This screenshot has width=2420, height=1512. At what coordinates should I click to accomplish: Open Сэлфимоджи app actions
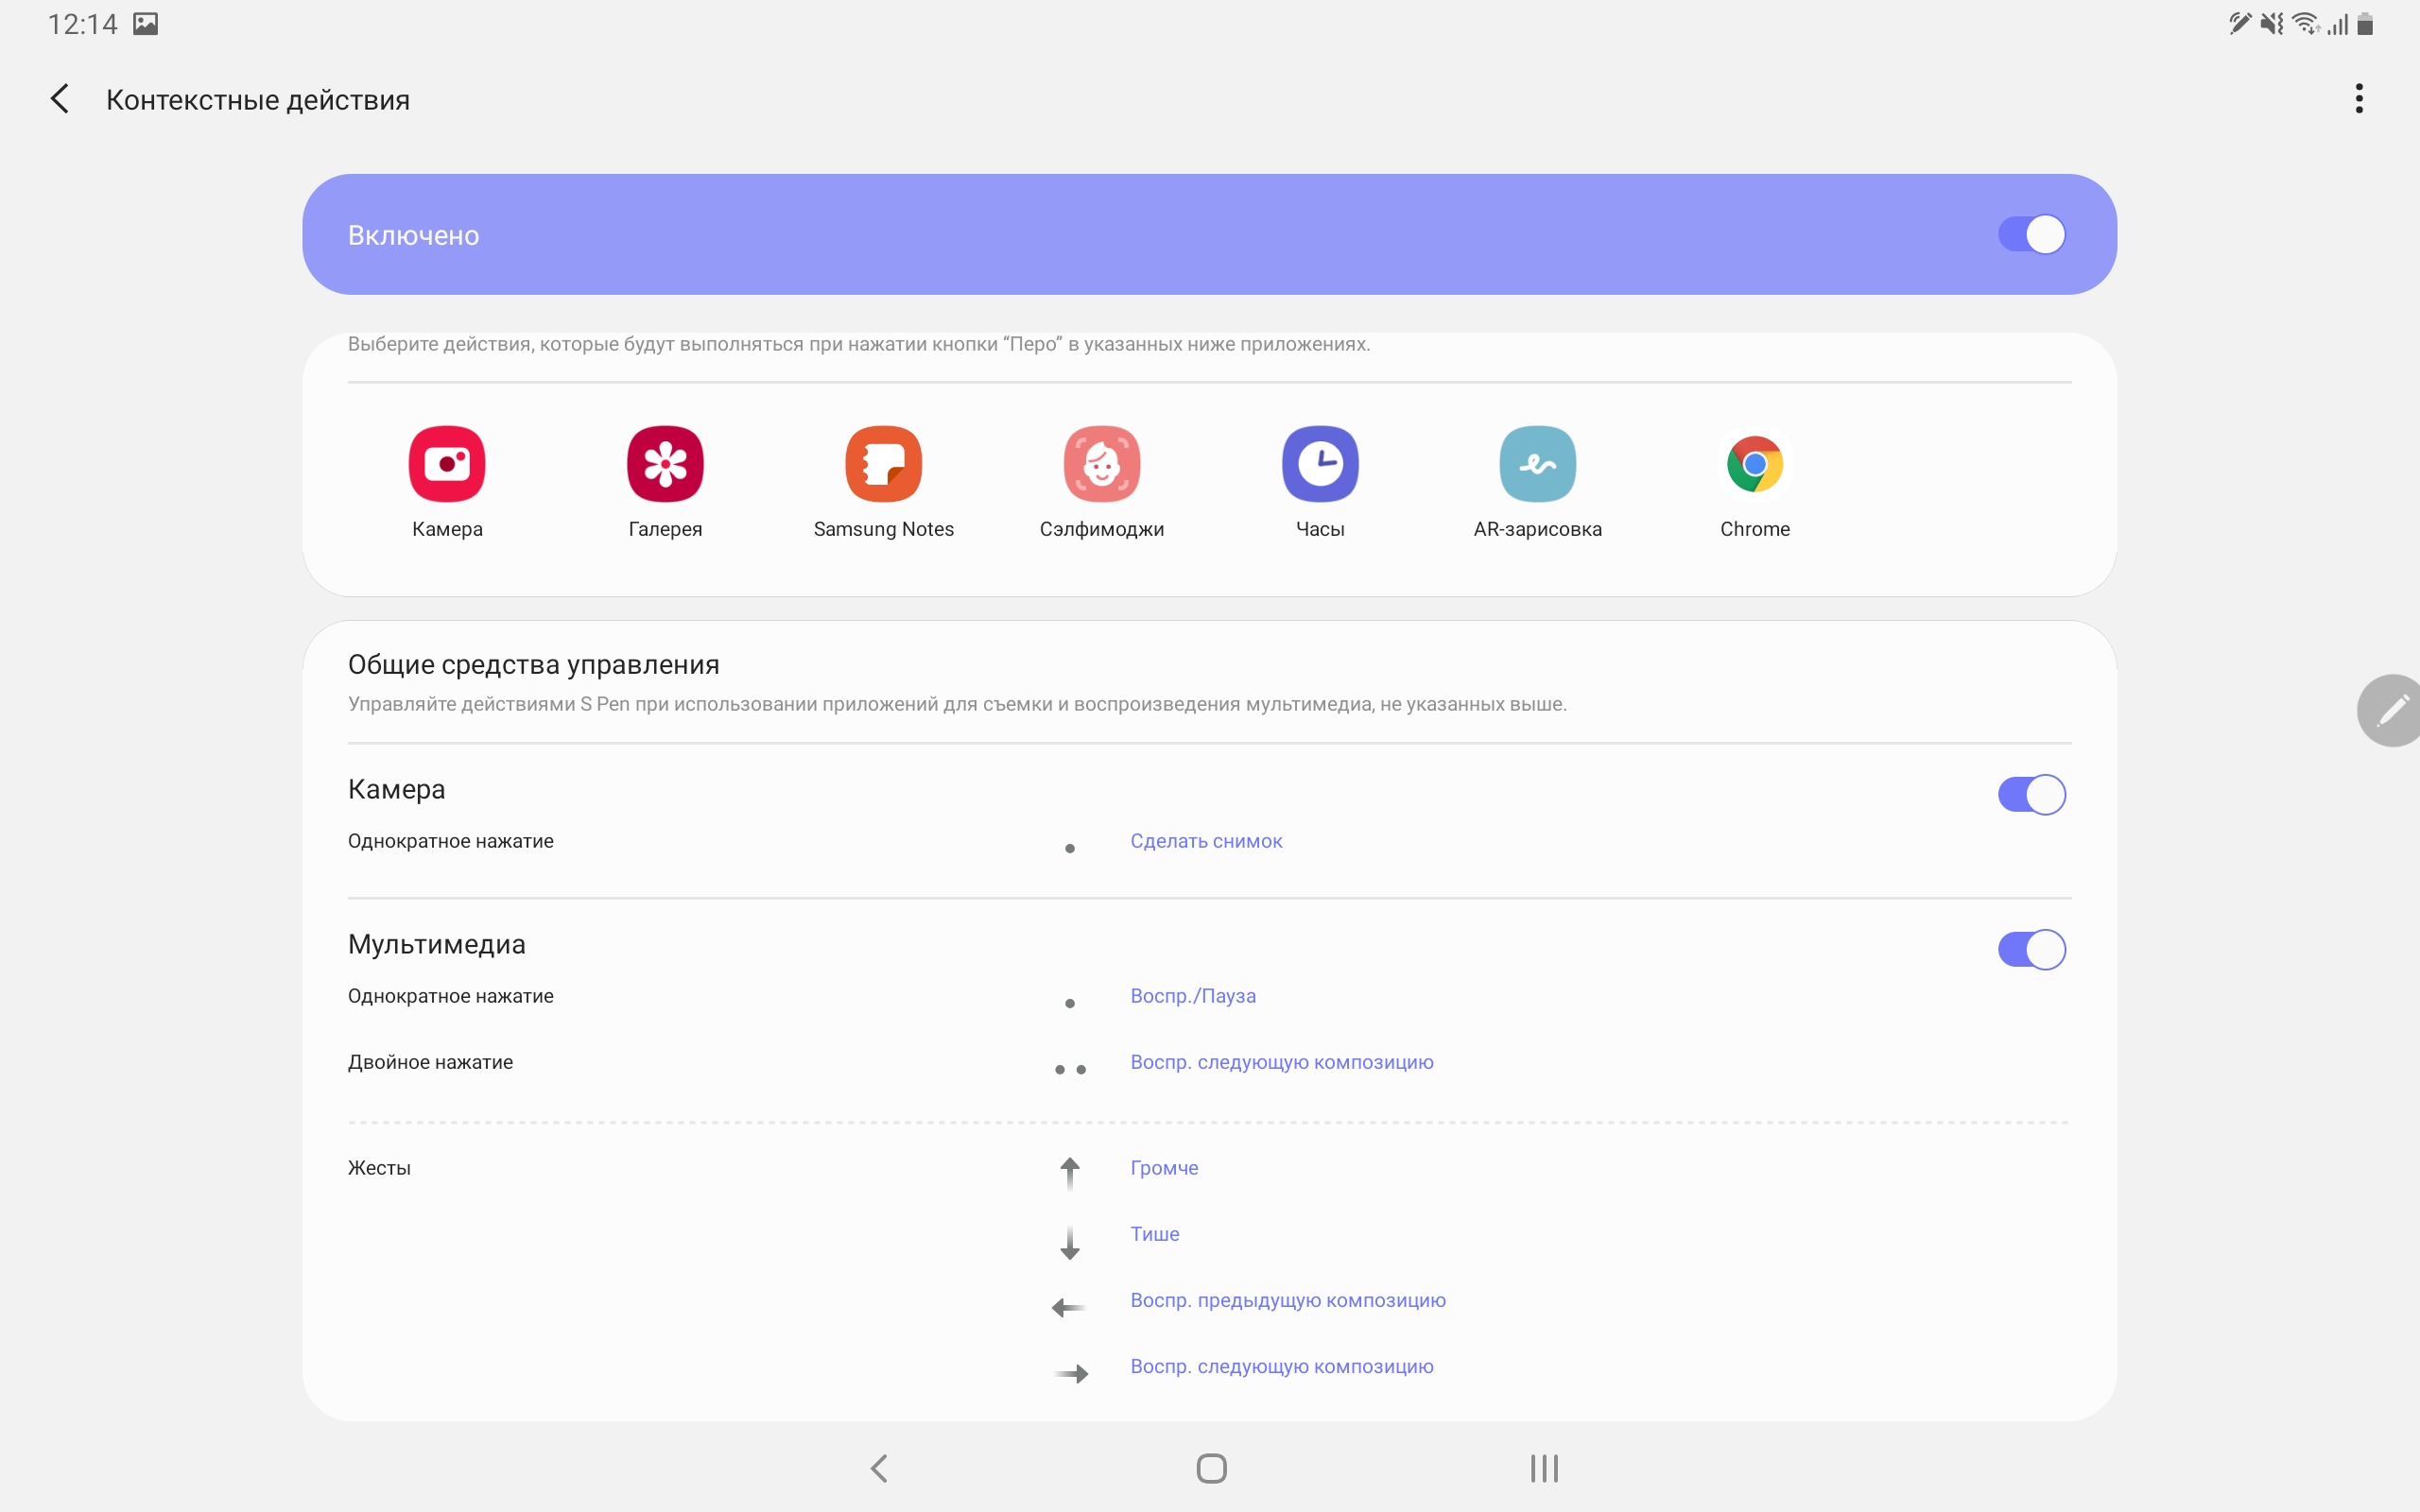click(x=1101, y=464)
